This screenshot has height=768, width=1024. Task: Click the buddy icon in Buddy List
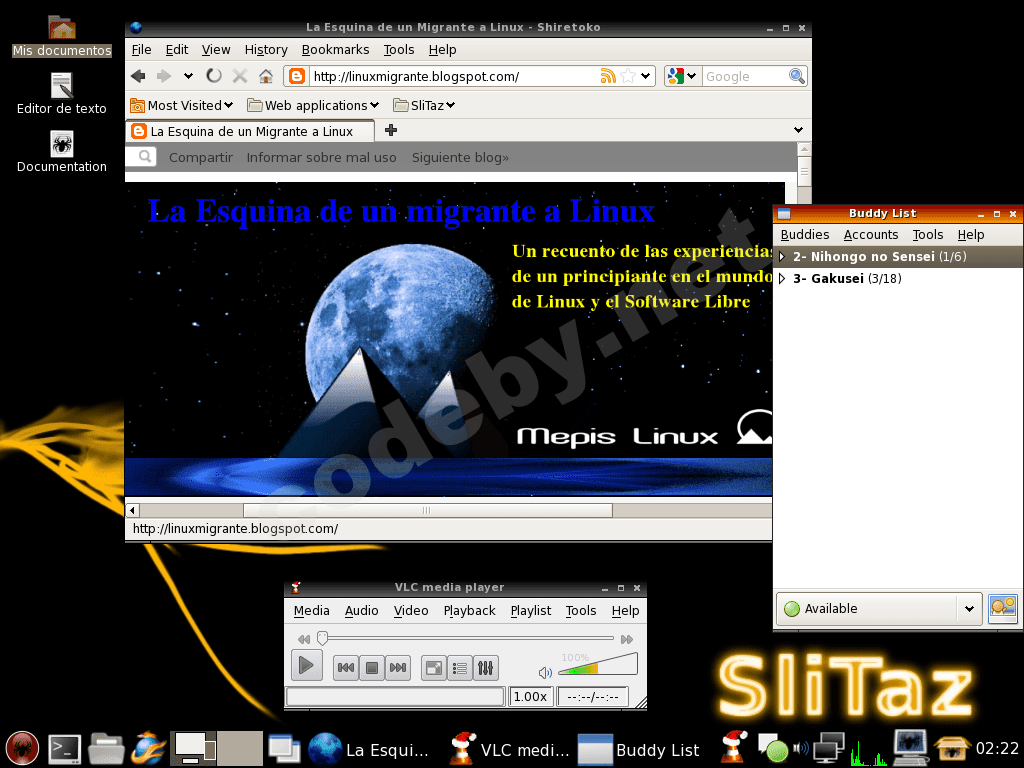[x=1002, y=609]
